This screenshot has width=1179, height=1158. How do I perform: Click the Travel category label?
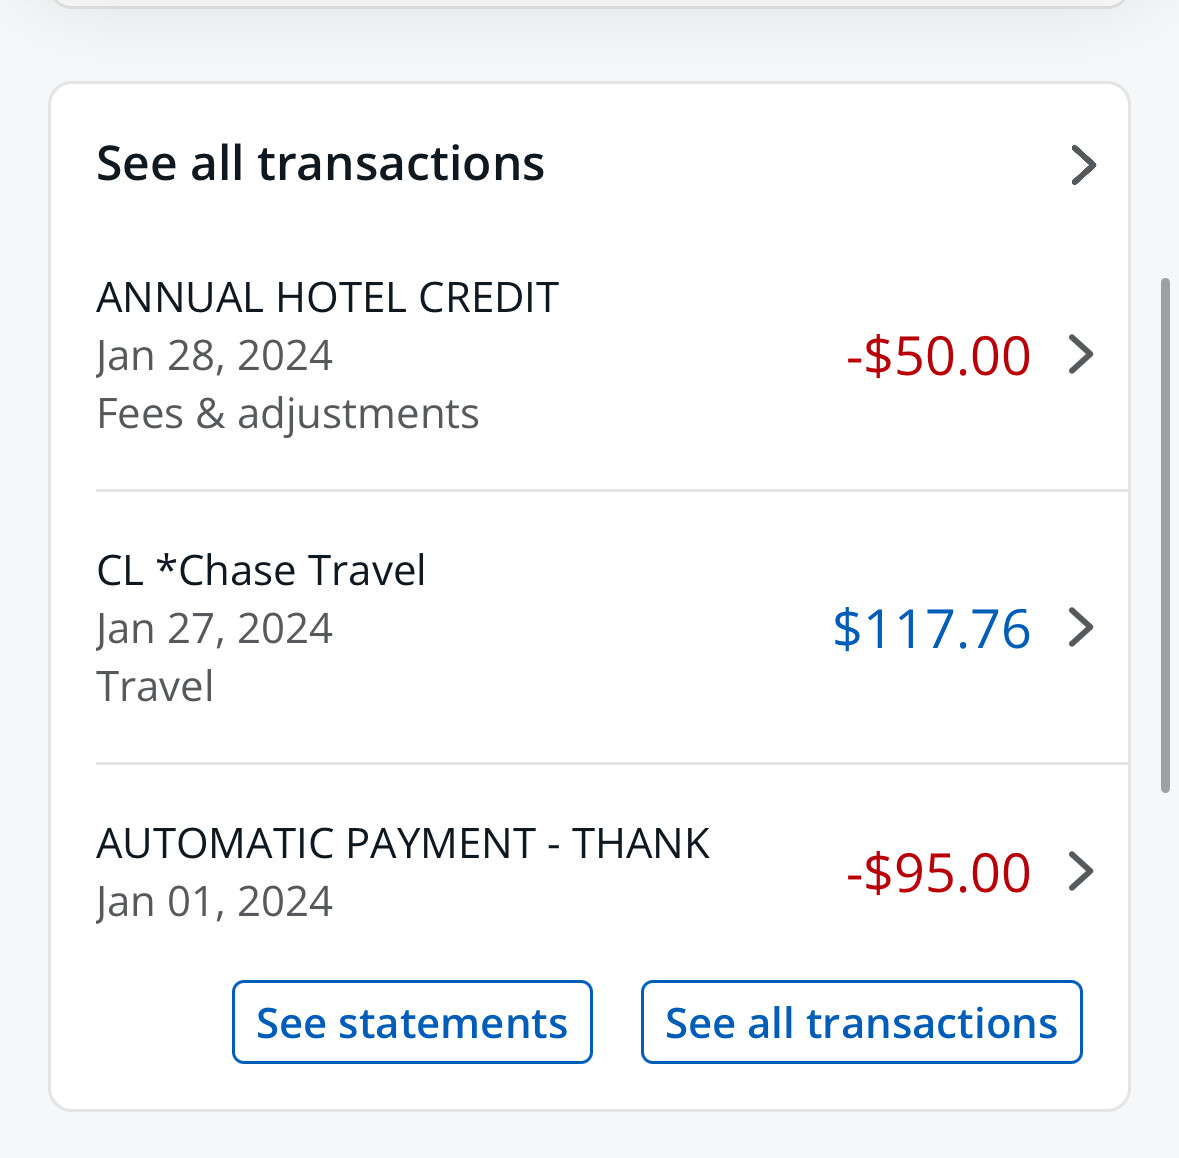[155, 687]
